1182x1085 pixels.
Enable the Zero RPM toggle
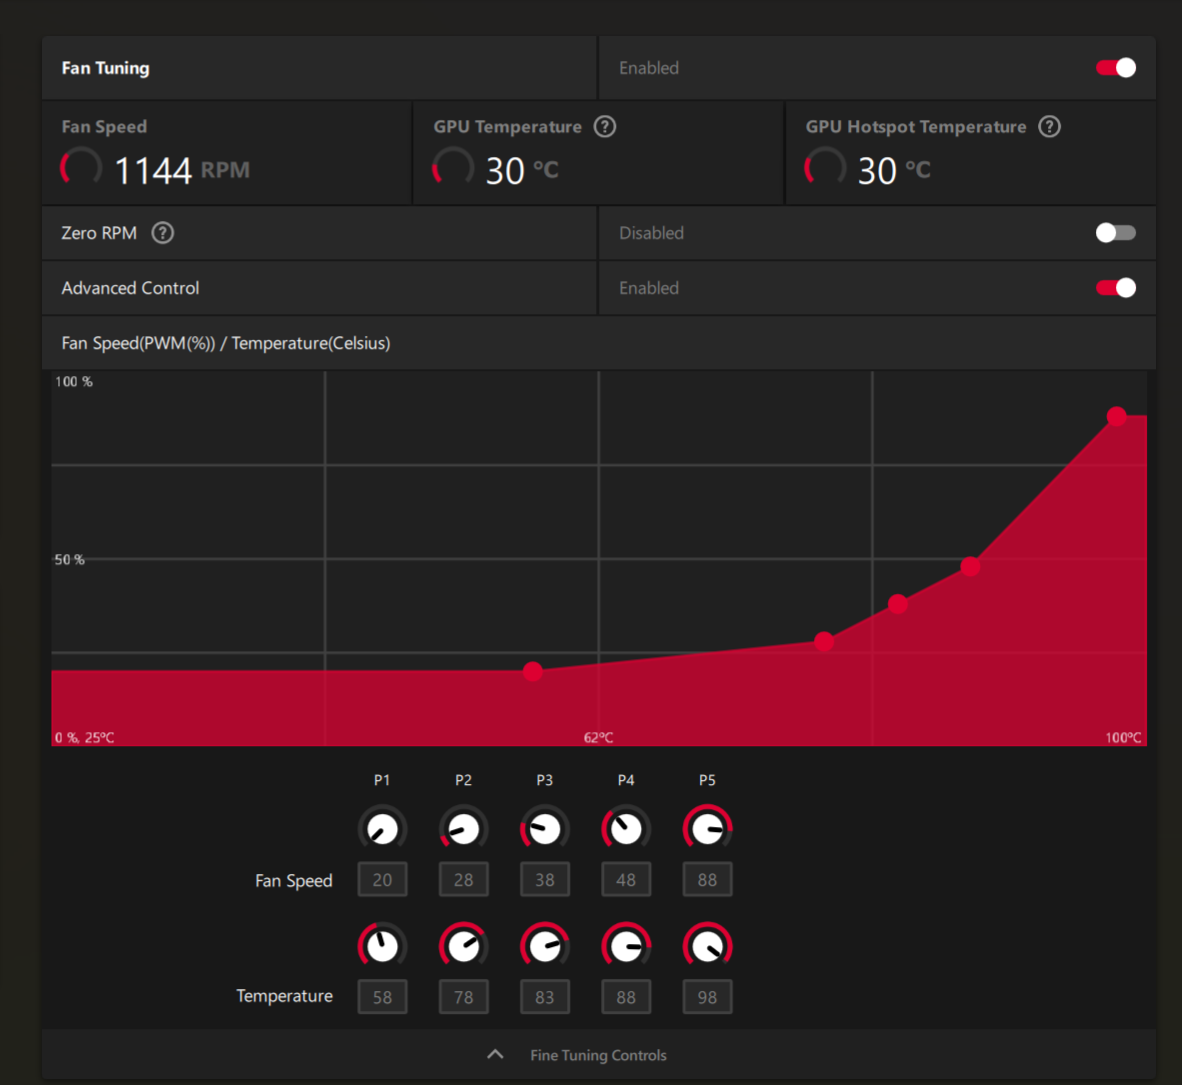click(1115, 233)
